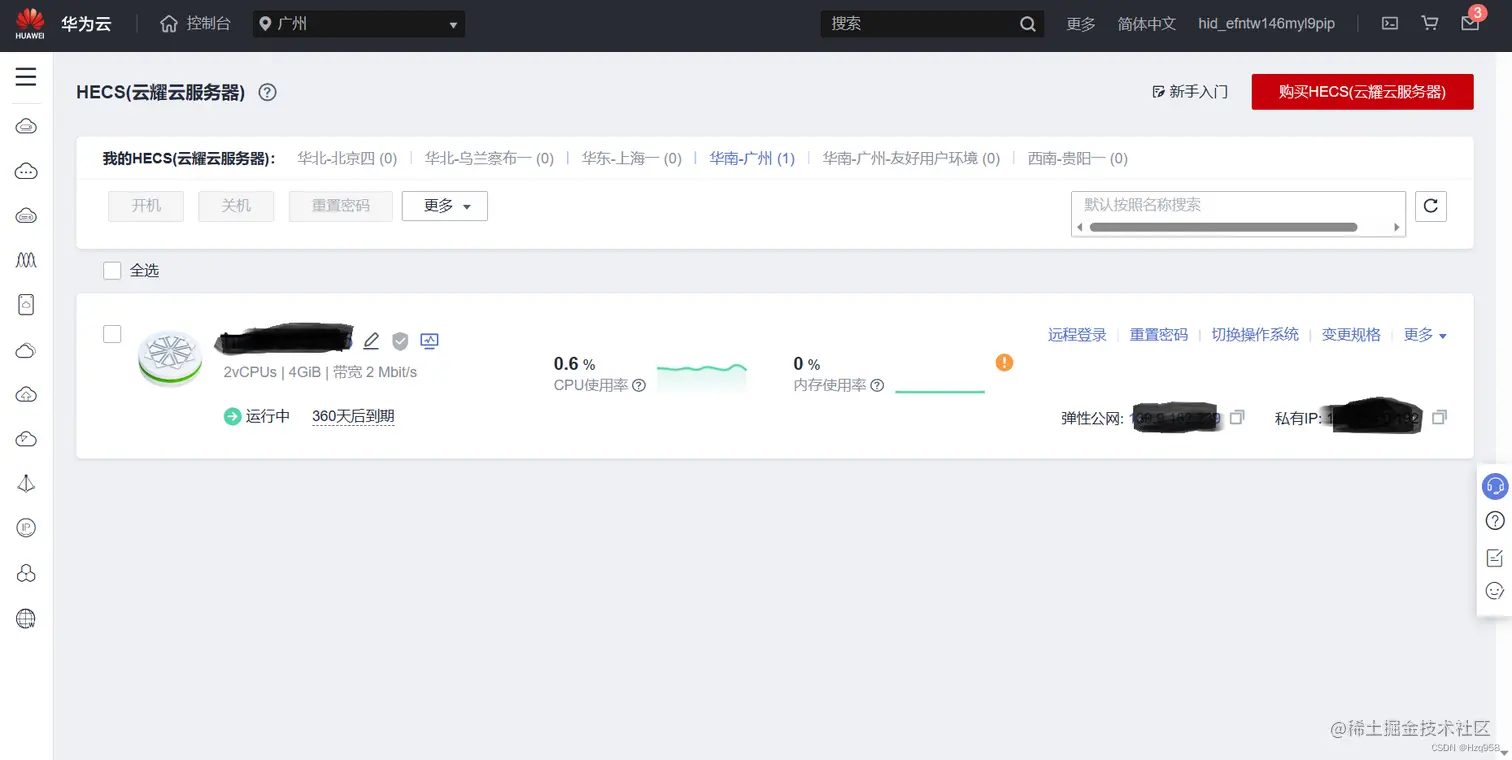Click the smiley face satisfaction icon
This screenshot has width=1512, height=760.
(1495, 591)
